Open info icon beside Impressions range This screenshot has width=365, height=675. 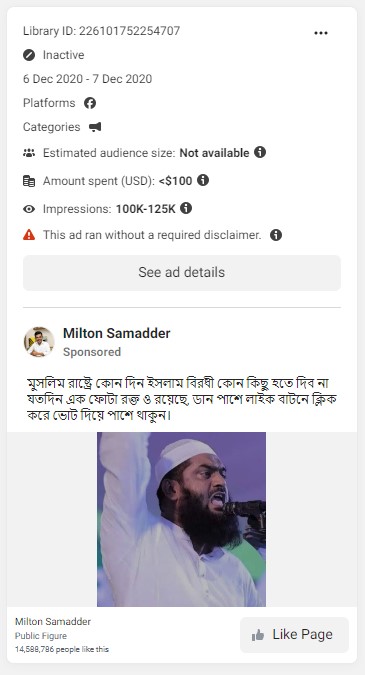pyautogui.click(x=186, y=208)
